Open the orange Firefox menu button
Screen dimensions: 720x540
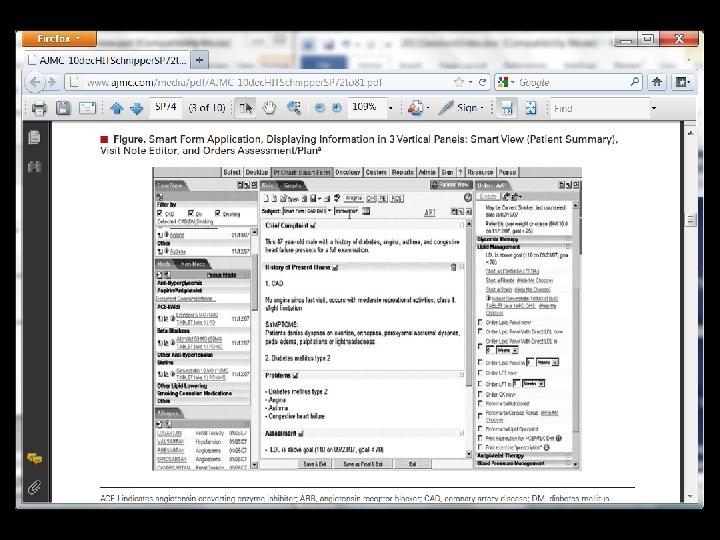coord(59,39)
